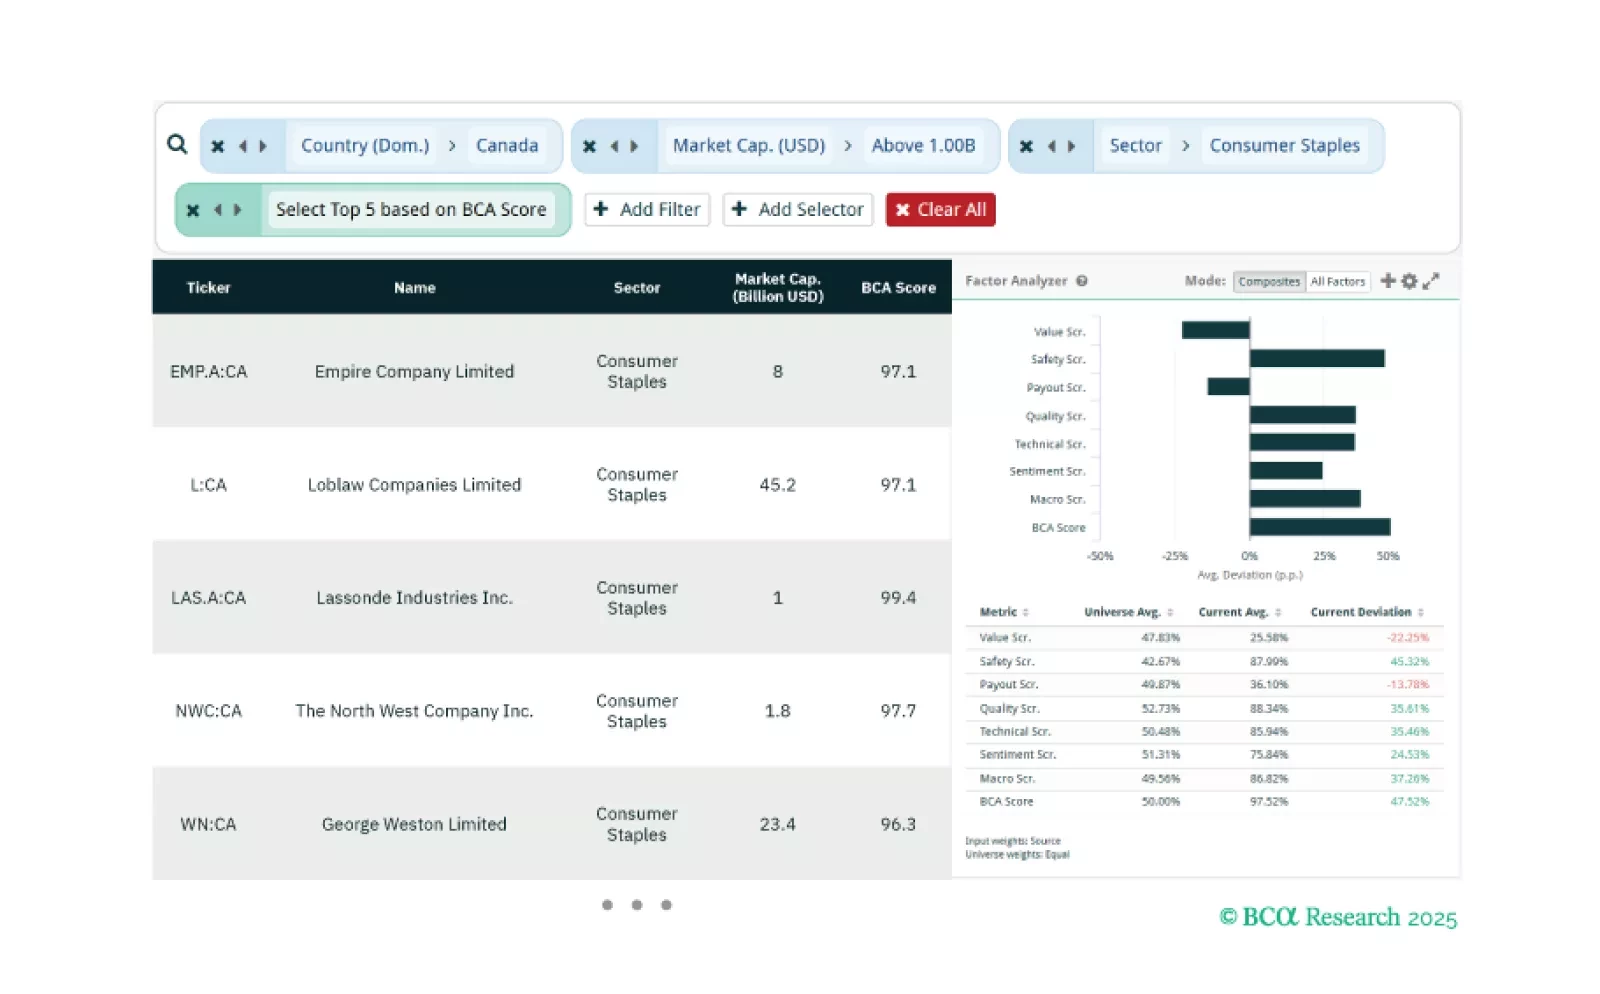Open the Canada country value dropdown

tap(506, 146)
